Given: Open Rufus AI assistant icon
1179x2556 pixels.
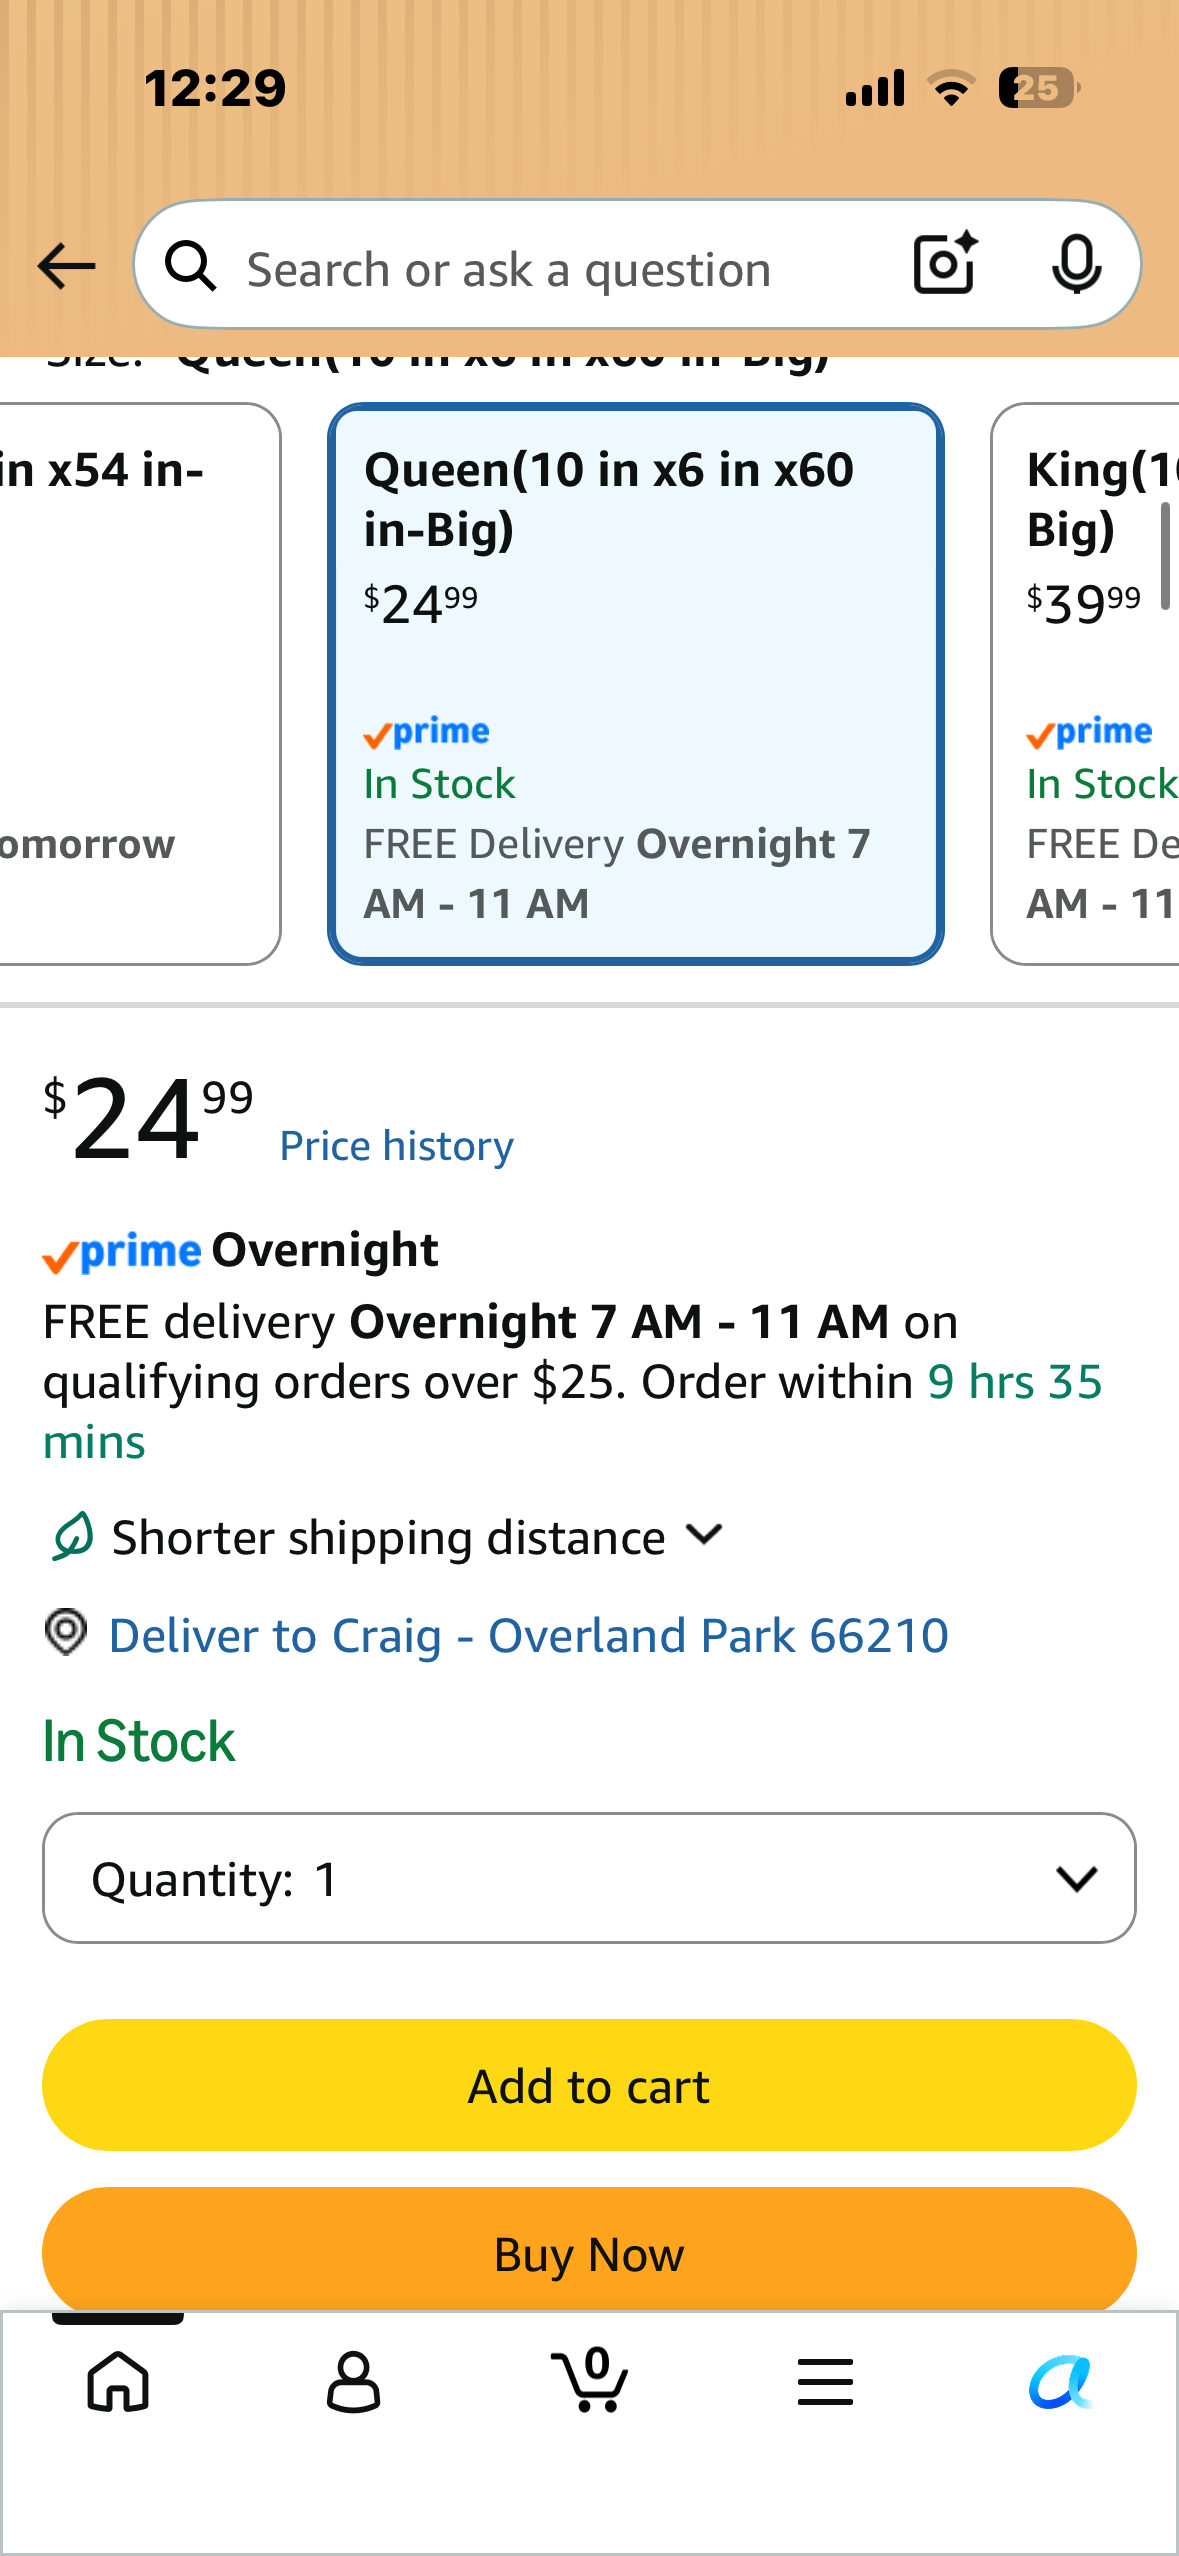Looking at the screenshot, I should [x=1061, y=2382].
